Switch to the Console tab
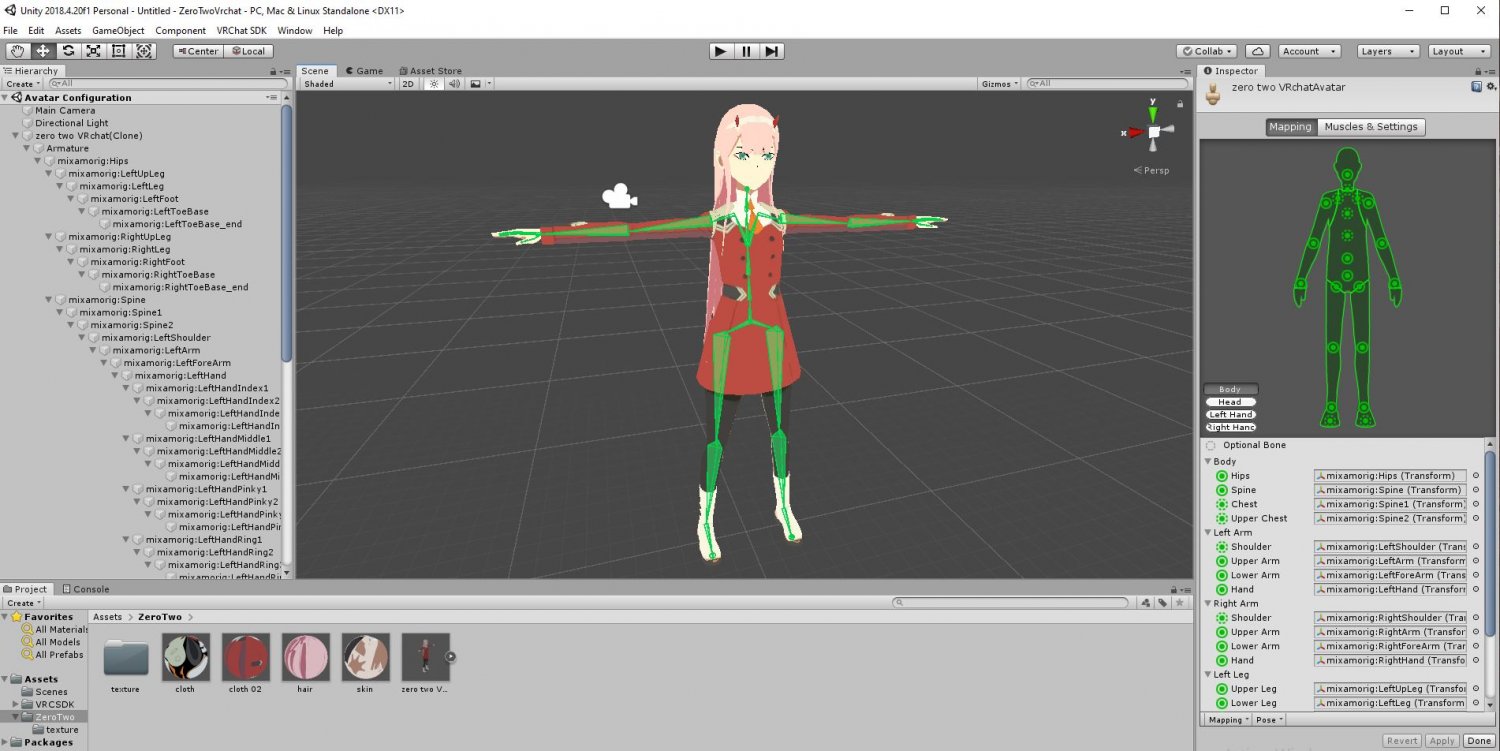This screenshot has width=1500, height=751. coord(85,589)
